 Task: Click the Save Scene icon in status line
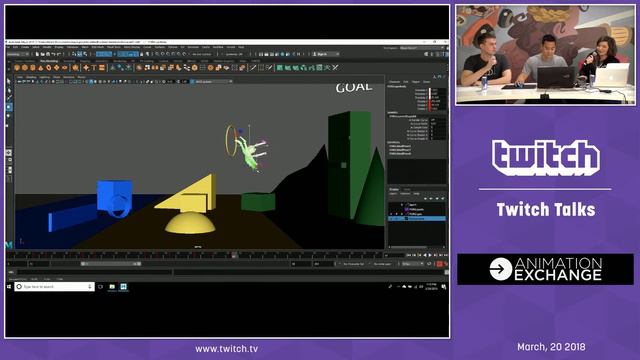(48, 54)
